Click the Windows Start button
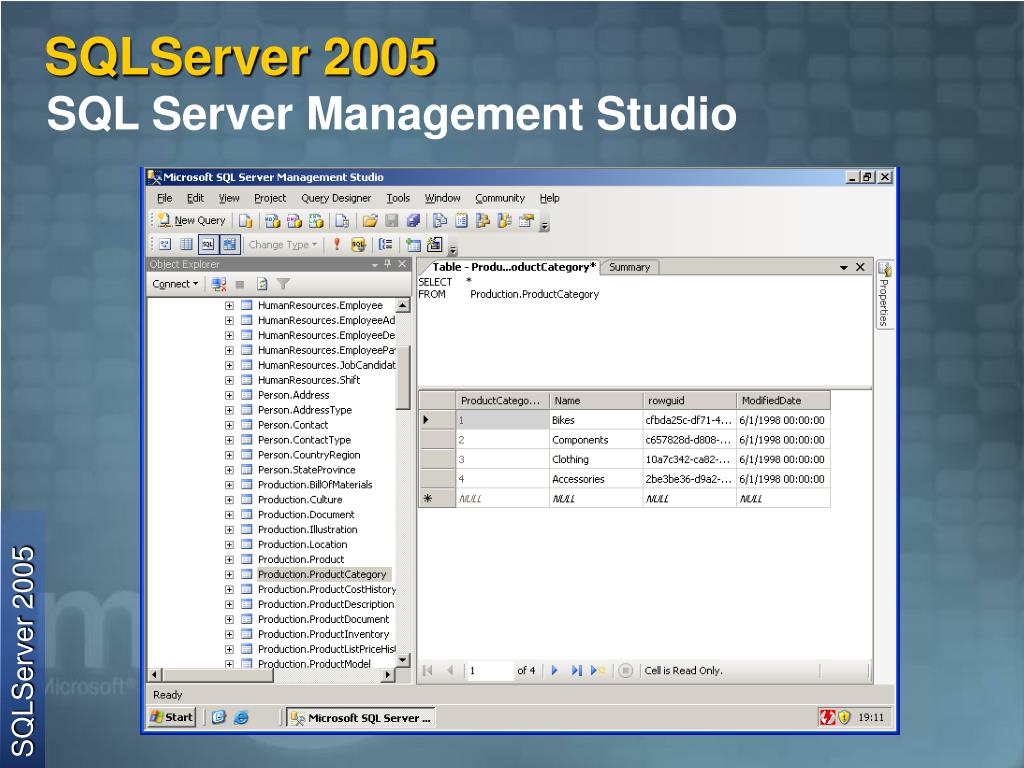Screen dimensions: 1024x768 pyautogui.click(x=172, y=717)
